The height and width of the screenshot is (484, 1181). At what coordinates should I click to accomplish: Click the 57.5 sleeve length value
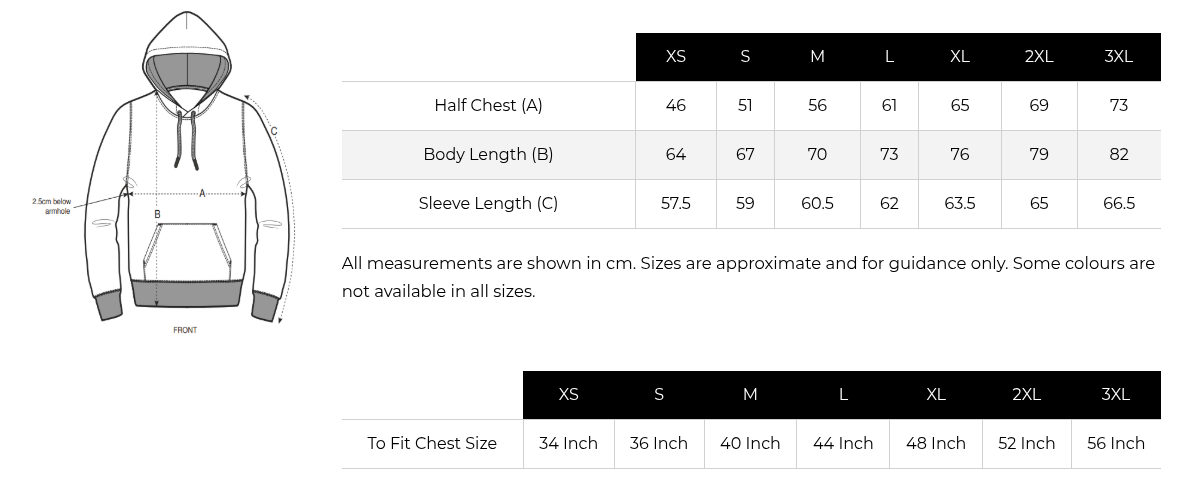pos(676,203)
